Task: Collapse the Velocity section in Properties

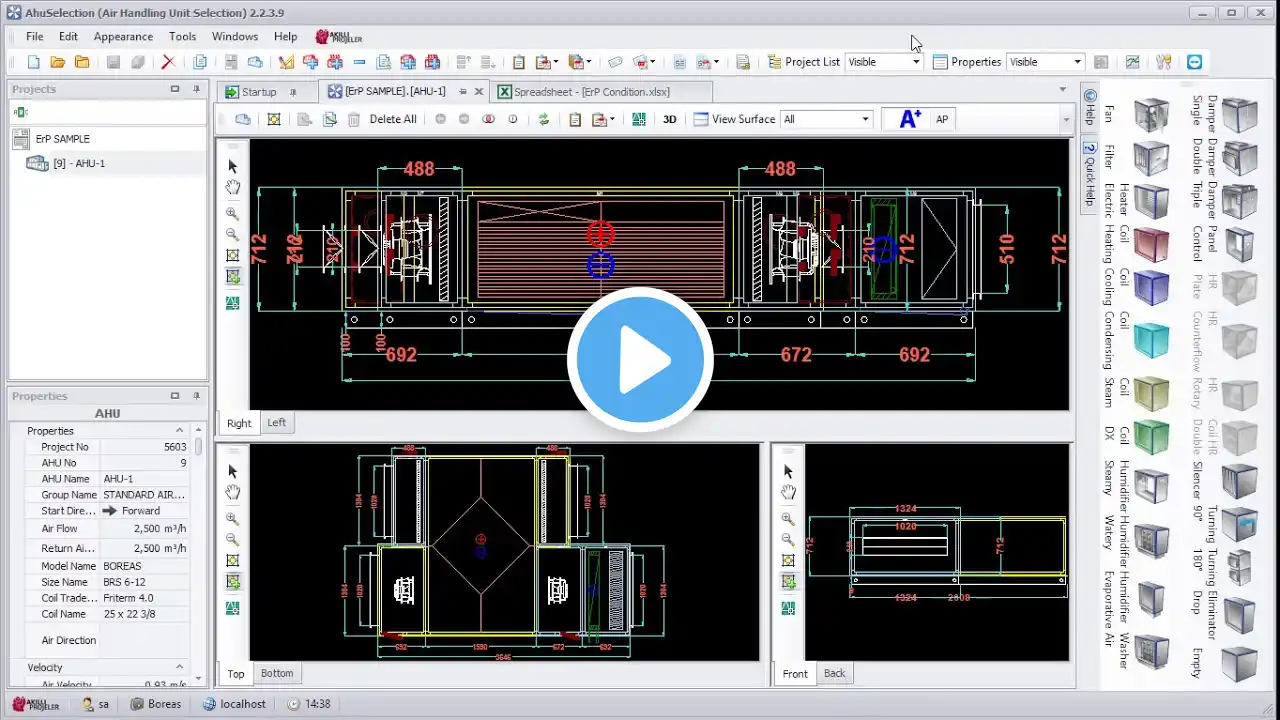Action: point(180,667)
